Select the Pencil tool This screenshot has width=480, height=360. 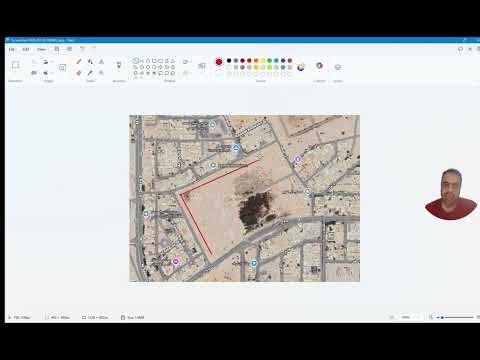pyautogui.click(x=79, y=62)
